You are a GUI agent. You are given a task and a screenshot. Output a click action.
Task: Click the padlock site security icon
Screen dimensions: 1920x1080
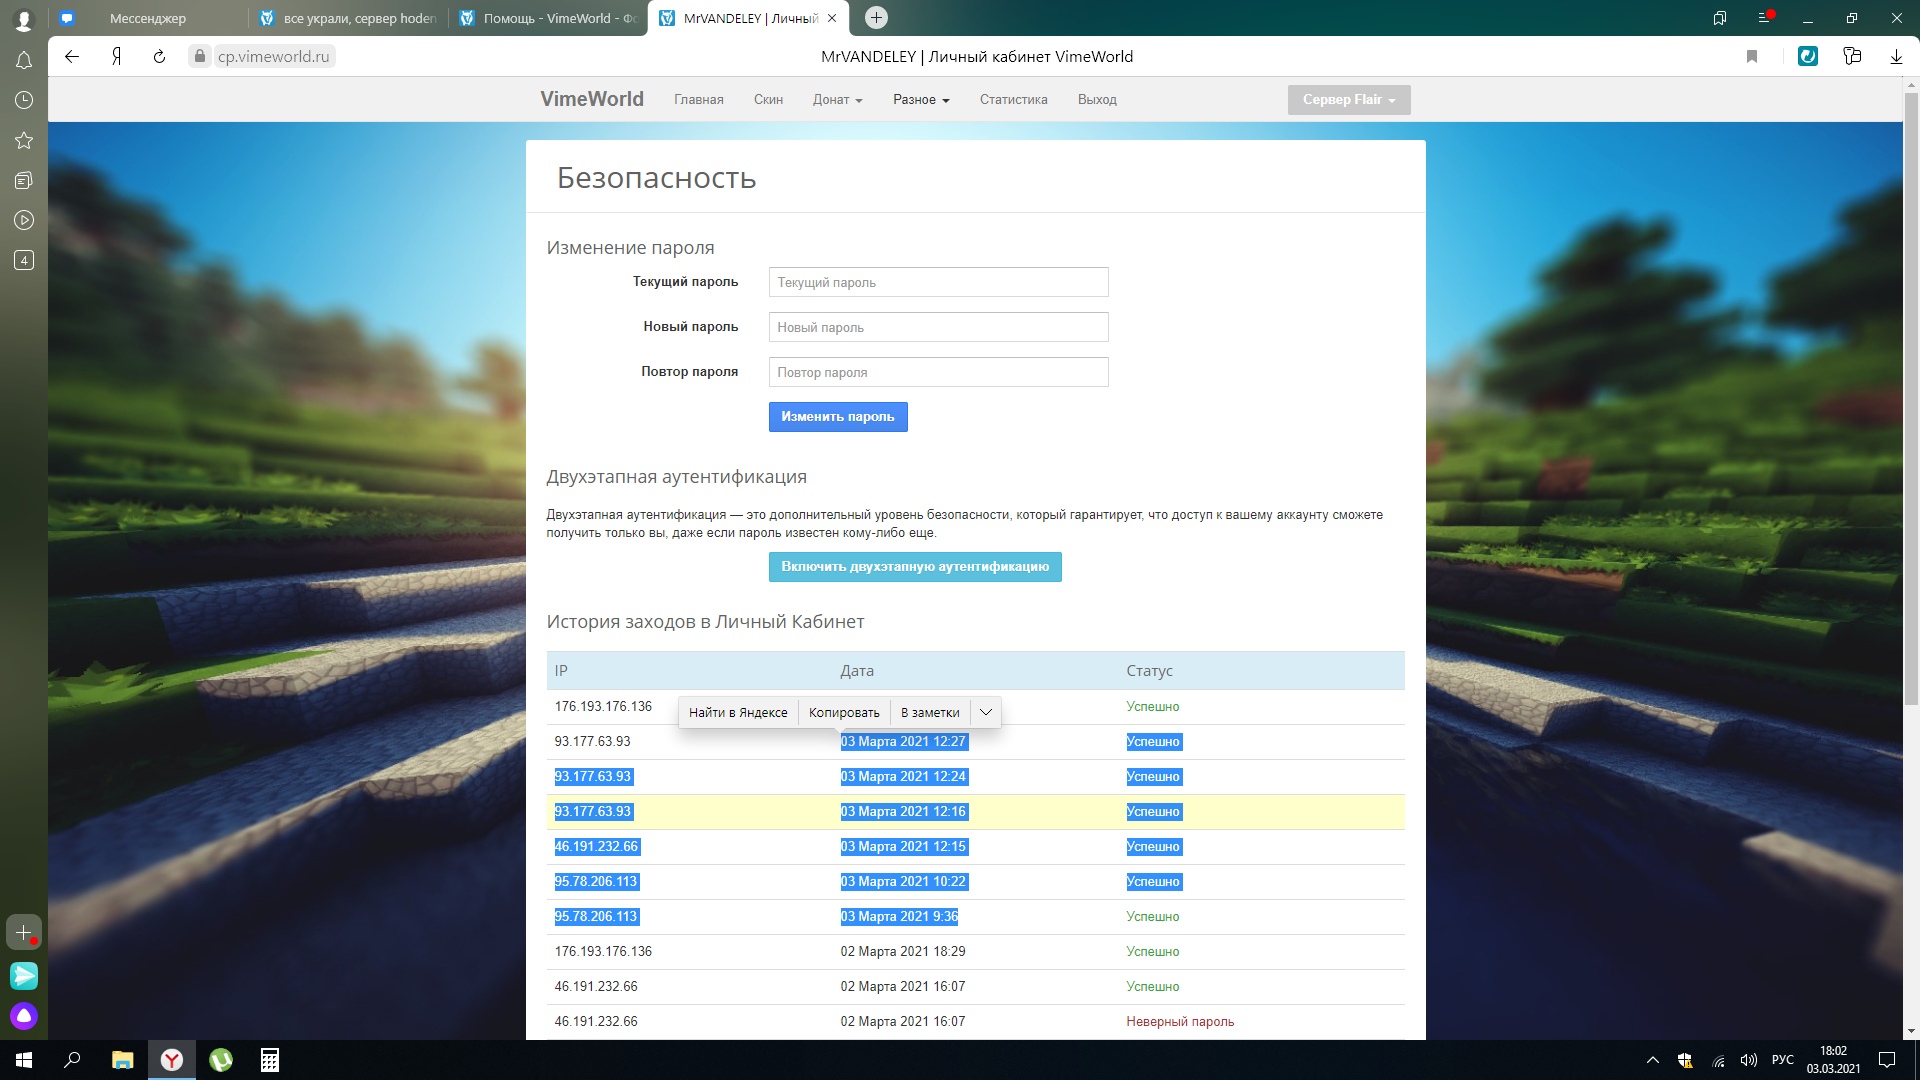[x=200, y=57]
